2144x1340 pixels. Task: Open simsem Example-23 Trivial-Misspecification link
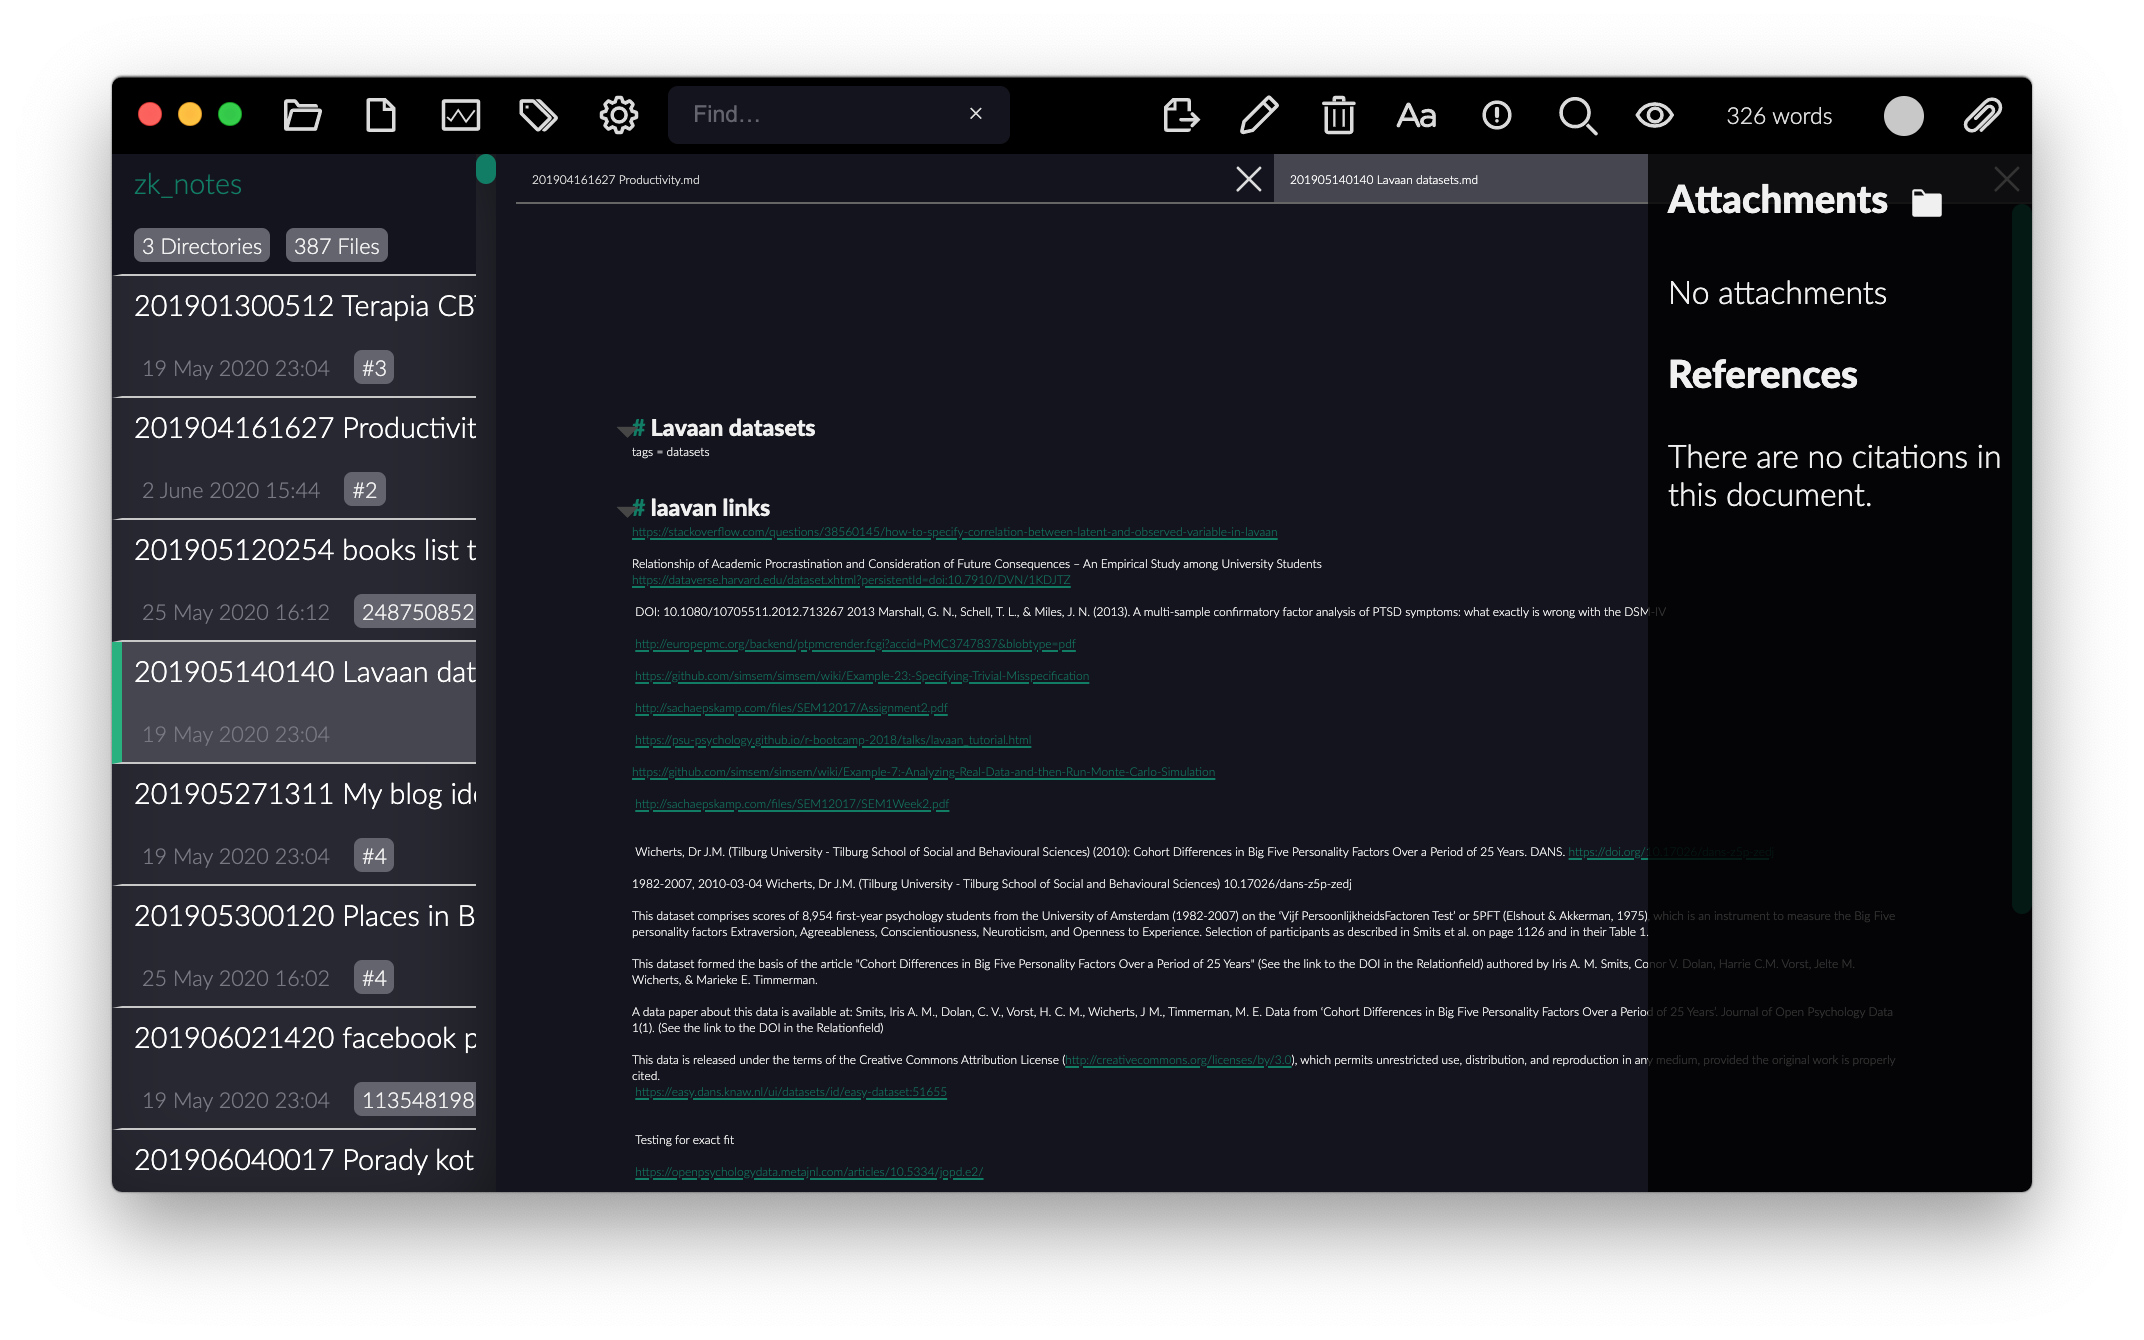(862, 676)
